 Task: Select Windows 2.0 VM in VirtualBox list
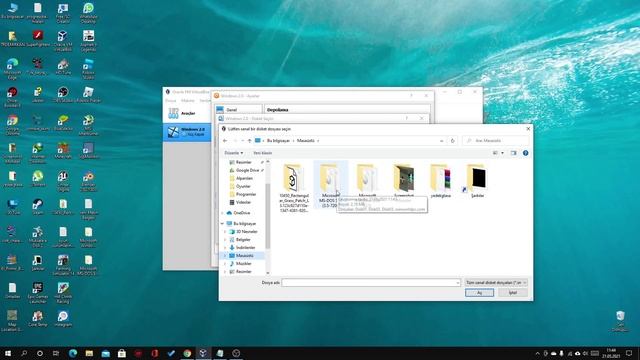coord(187,132)
